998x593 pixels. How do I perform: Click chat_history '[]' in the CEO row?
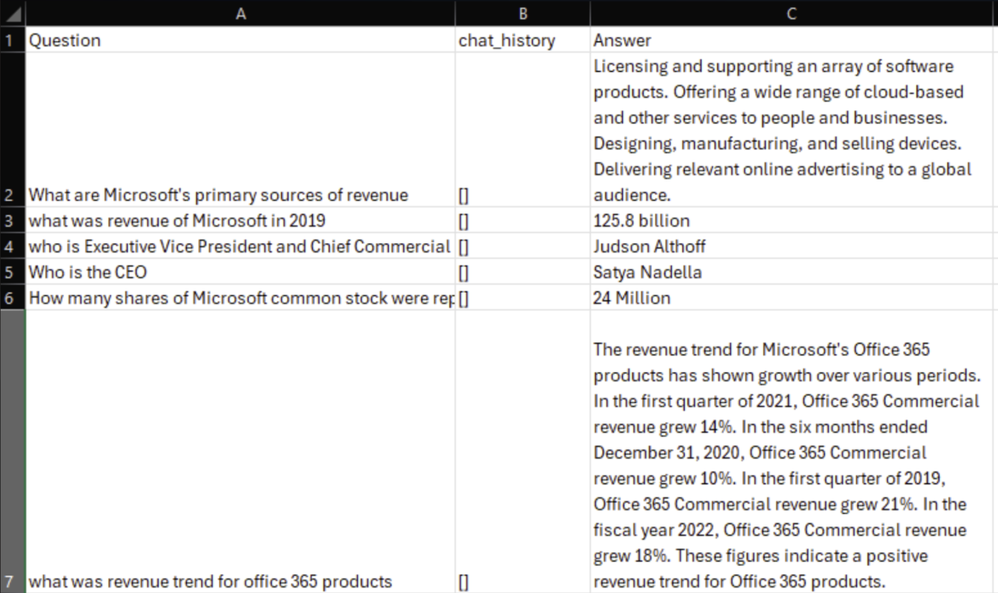click(523, 272)
